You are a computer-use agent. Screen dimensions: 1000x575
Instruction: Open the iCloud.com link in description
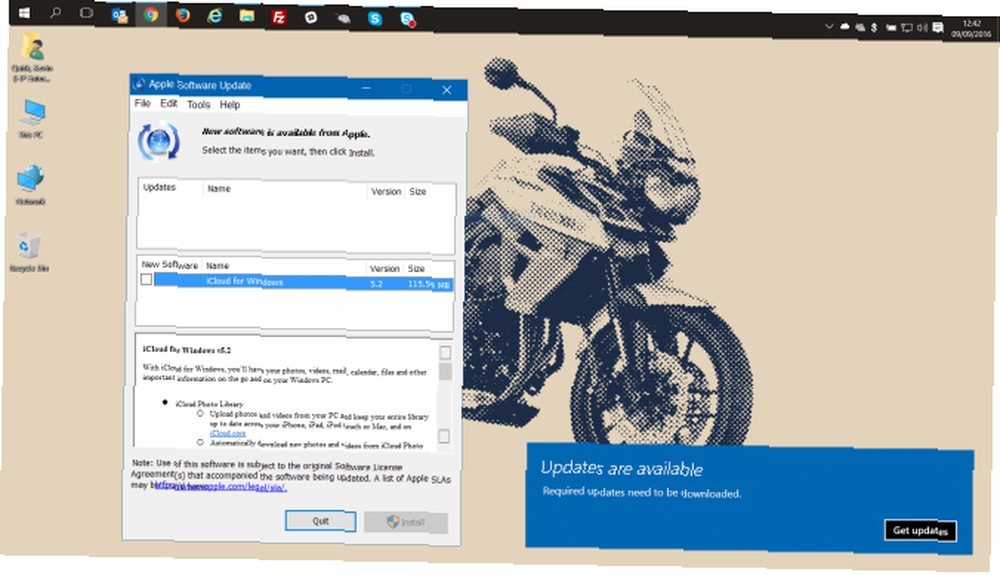(228, 433)
